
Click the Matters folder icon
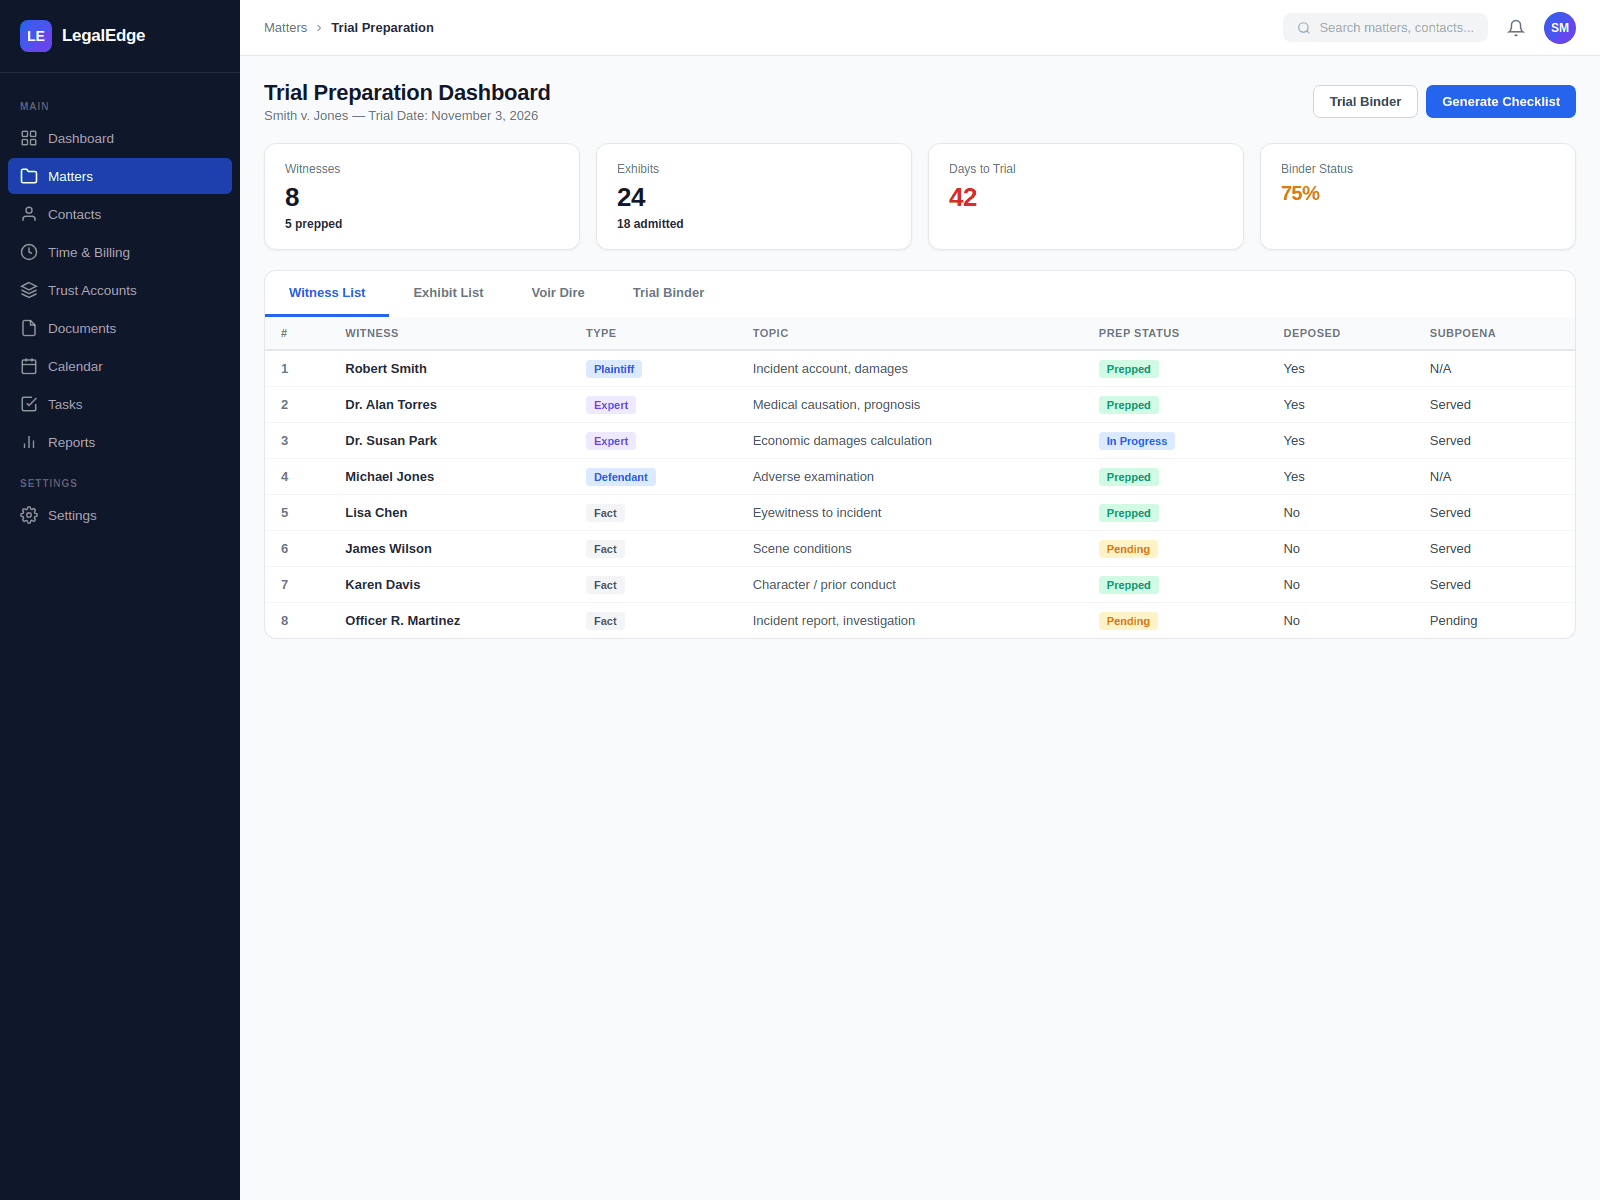tap(29, 176)
